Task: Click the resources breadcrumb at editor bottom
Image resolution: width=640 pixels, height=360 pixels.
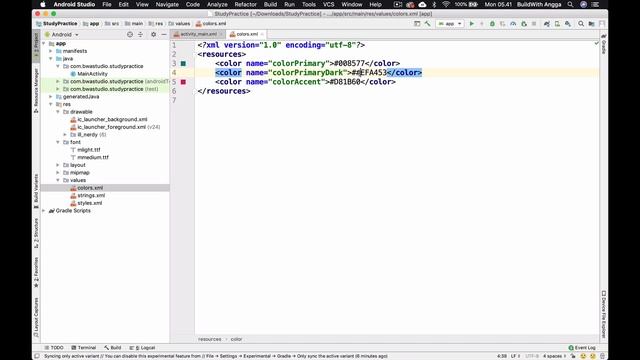Action: click(210, 339)
